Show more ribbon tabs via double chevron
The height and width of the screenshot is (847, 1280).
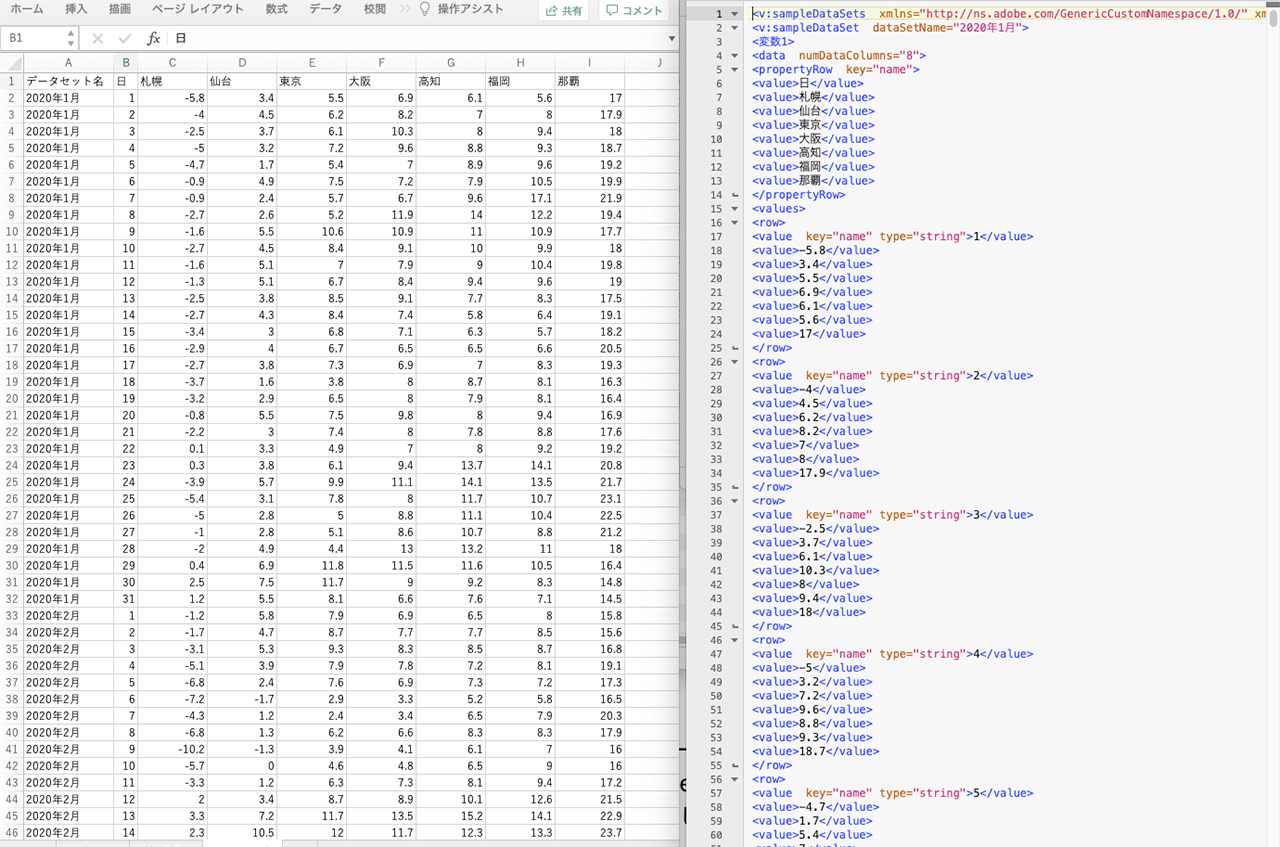click(x=403, y=9)
